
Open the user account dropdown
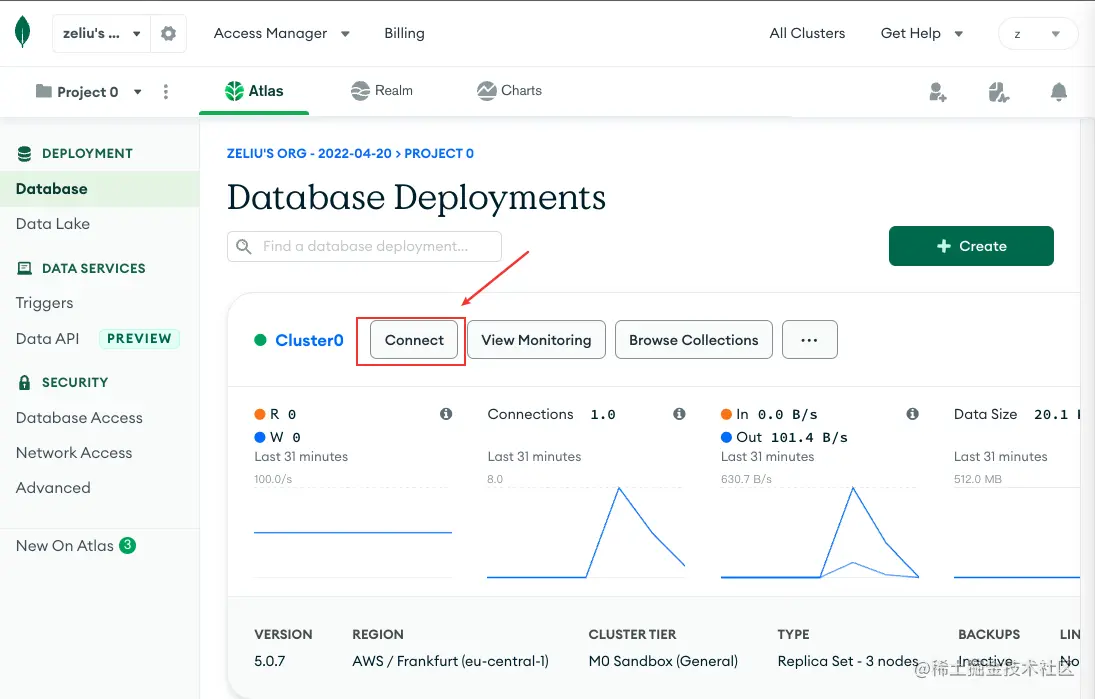[1038, 34]
